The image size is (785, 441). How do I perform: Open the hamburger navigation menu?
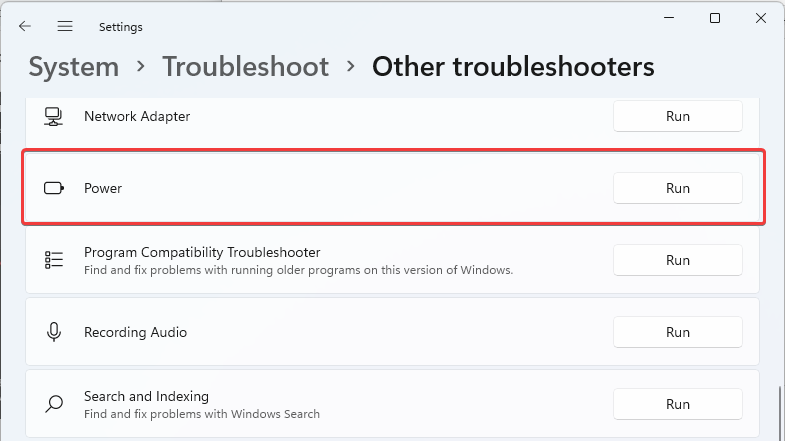point(65,26)
